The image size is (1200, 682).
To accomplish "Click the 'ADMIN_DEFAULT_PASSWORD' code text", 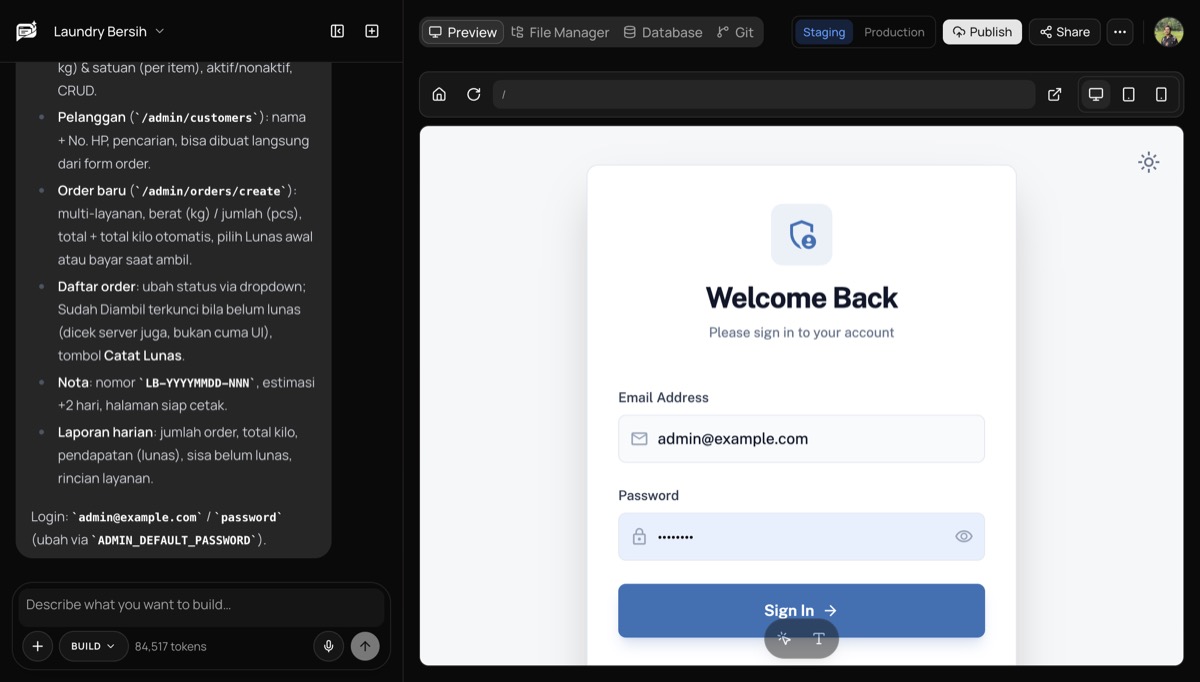I will coord(174,541).
